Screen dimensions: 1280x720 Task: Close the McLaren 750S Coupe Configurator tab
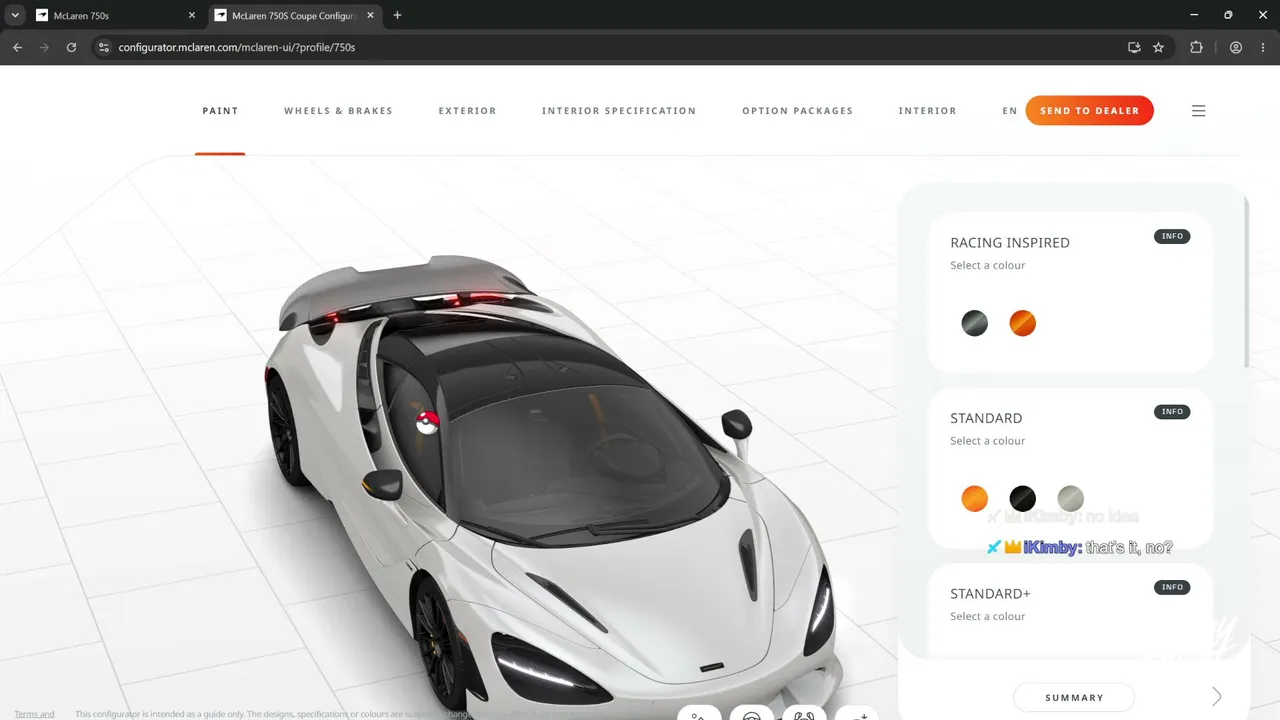click(x=371, y=16)
